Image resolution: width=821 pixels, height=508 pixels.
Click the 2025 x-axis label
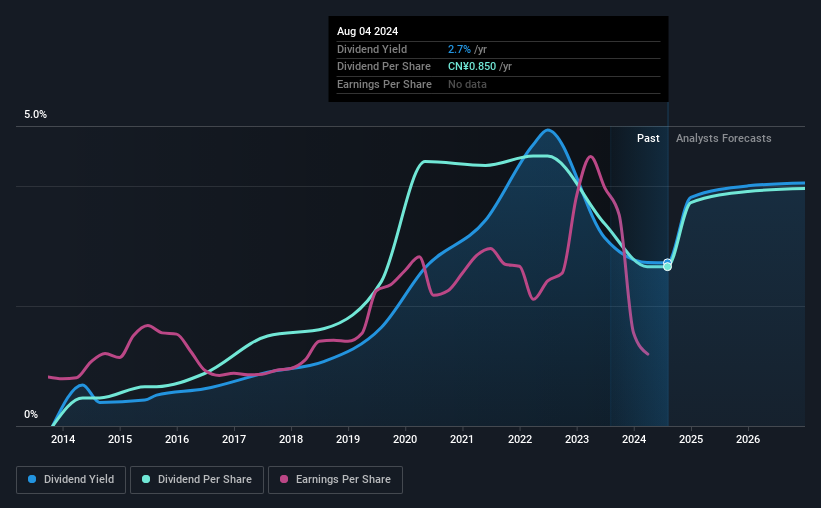pos(691,439)
